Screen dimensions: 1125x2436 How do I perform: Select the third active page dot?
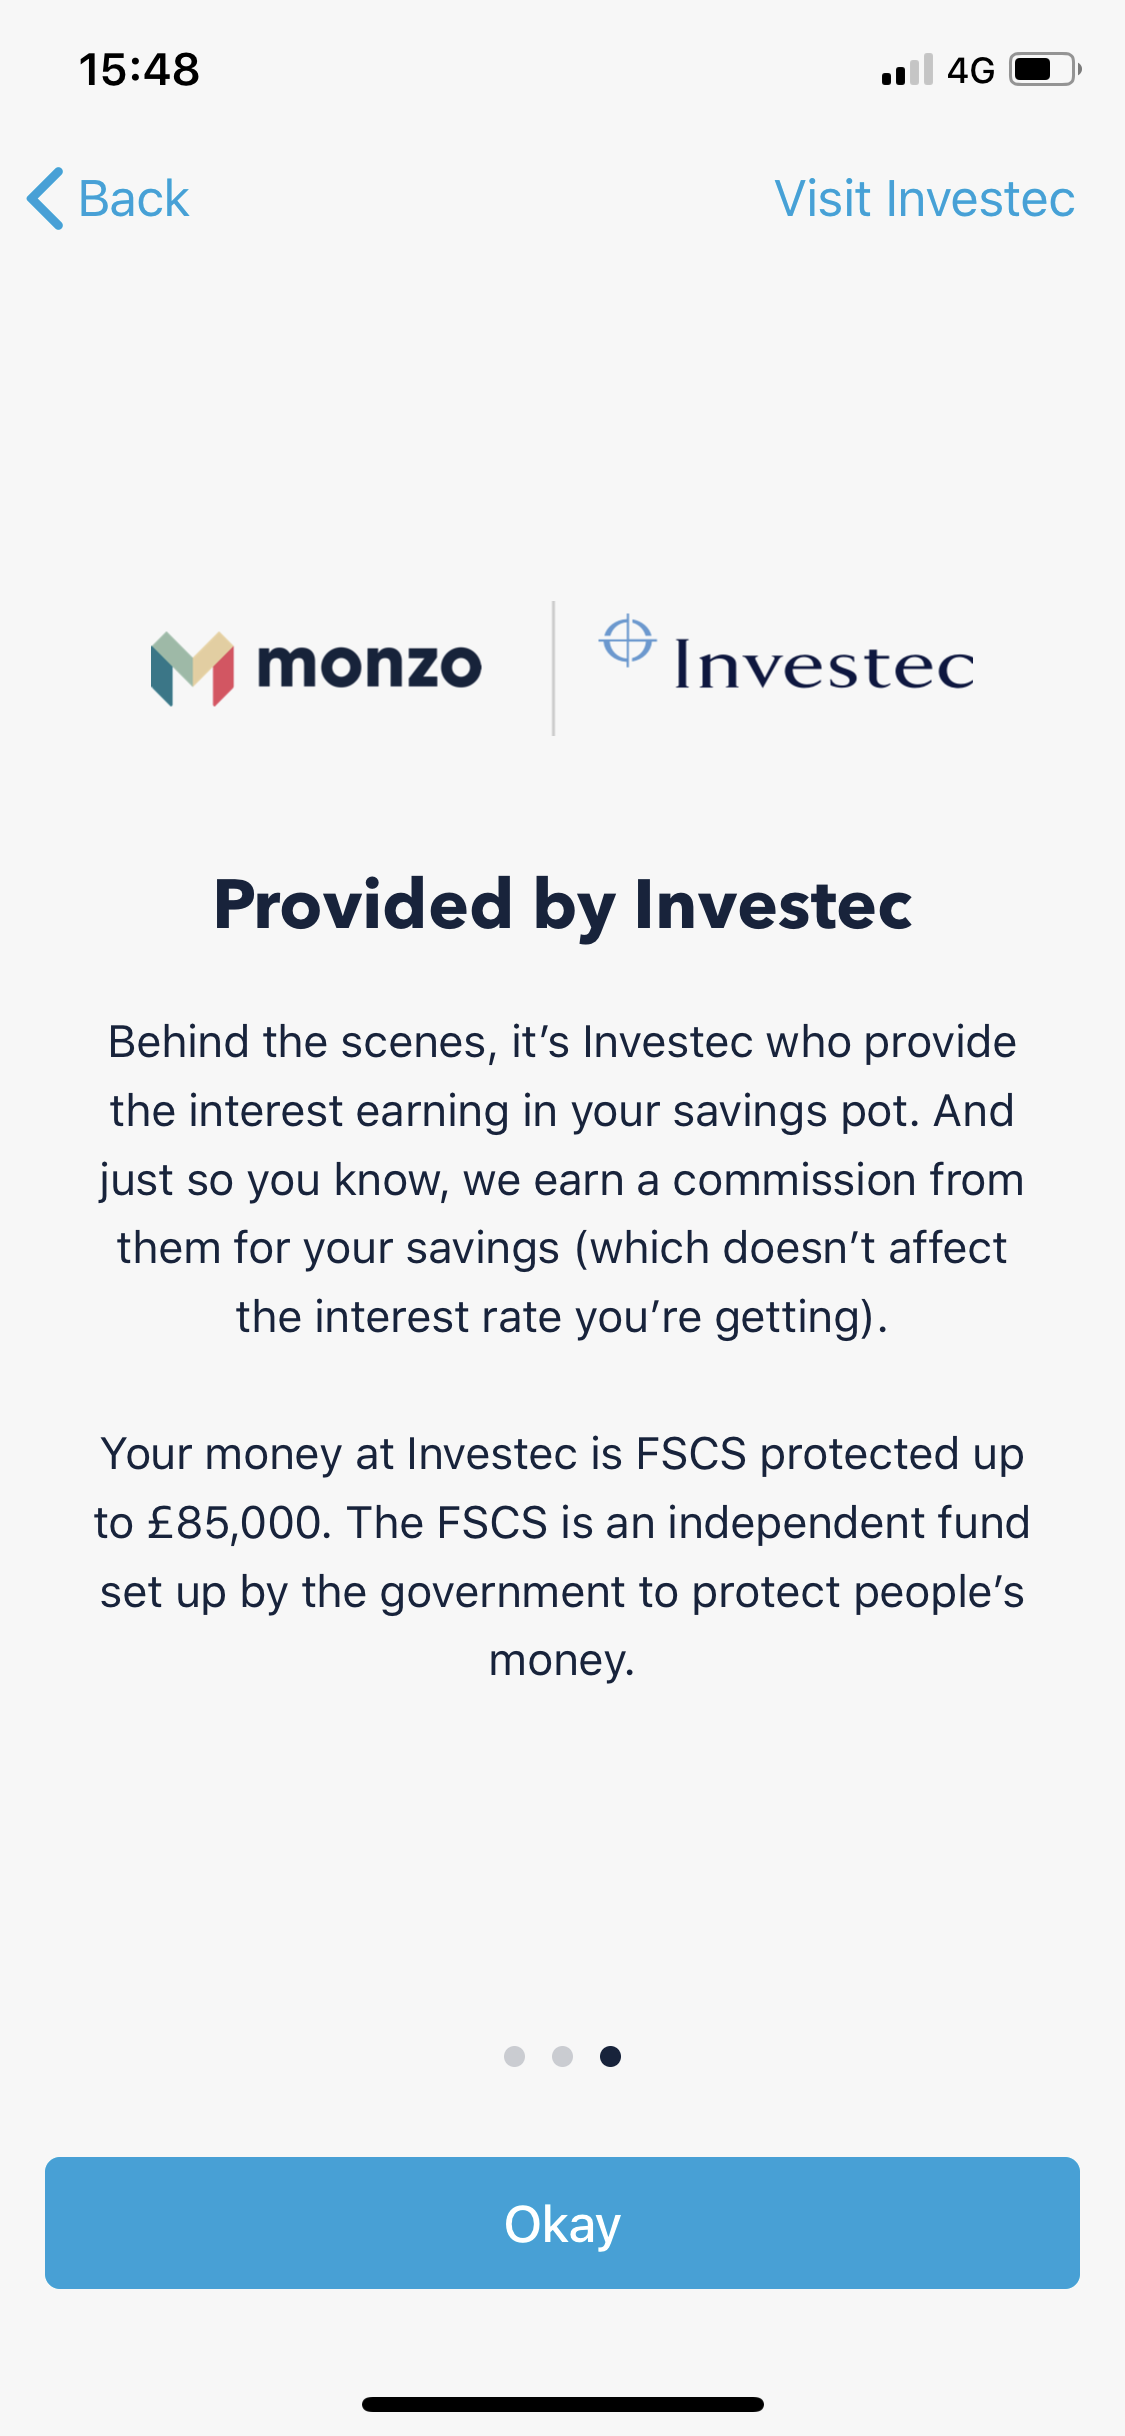610,2056
